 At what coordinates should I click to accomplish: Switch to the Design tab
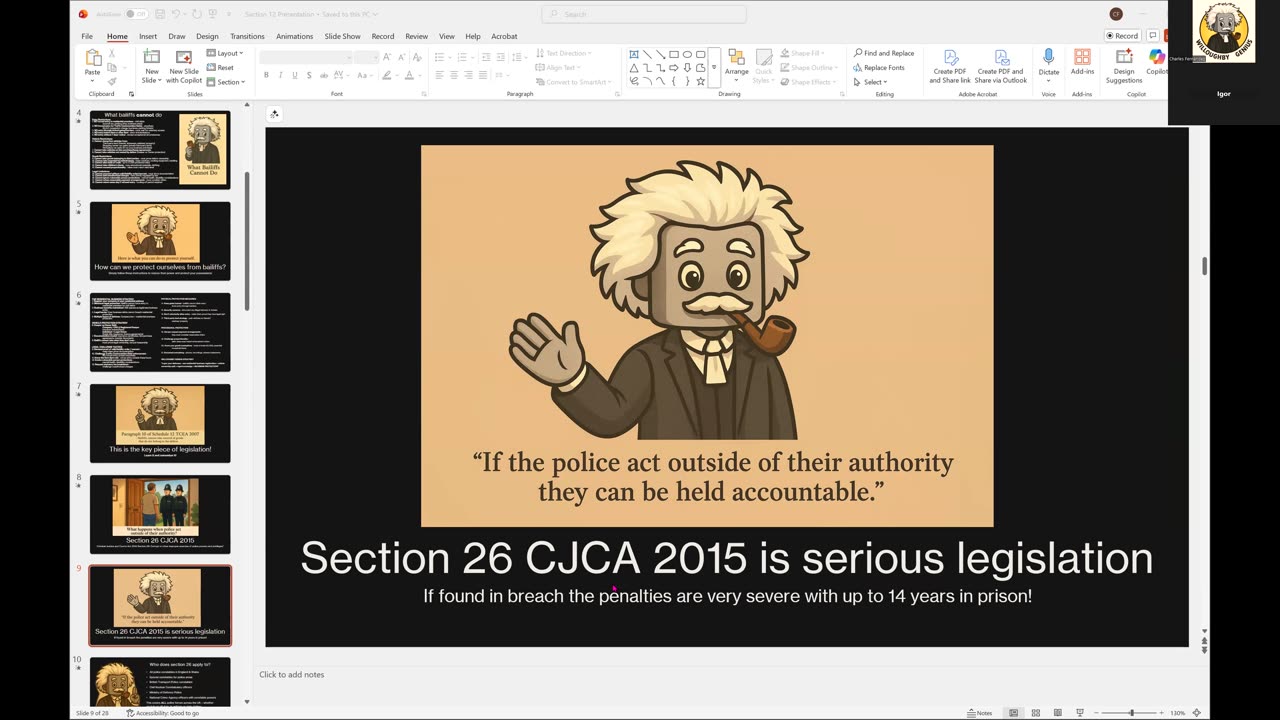click(x=207, y=36)
